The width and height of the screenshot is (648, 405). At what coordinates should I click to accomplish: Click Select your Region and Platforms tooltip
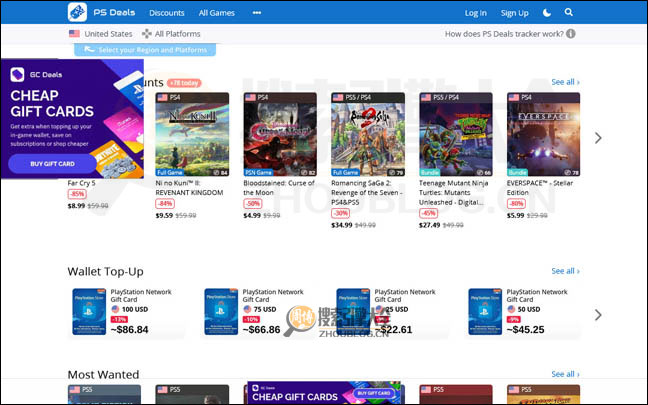(145, 50)
